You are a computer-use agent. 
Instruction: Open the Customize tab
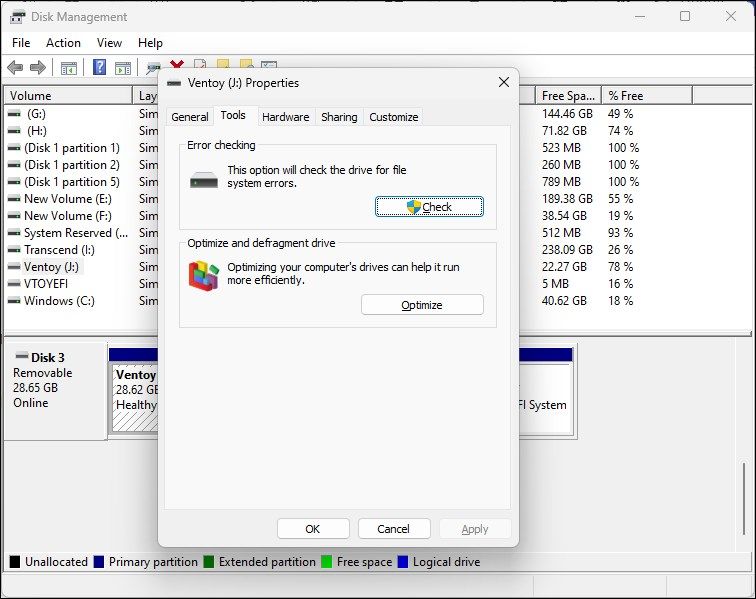click(x=393, y=117)
